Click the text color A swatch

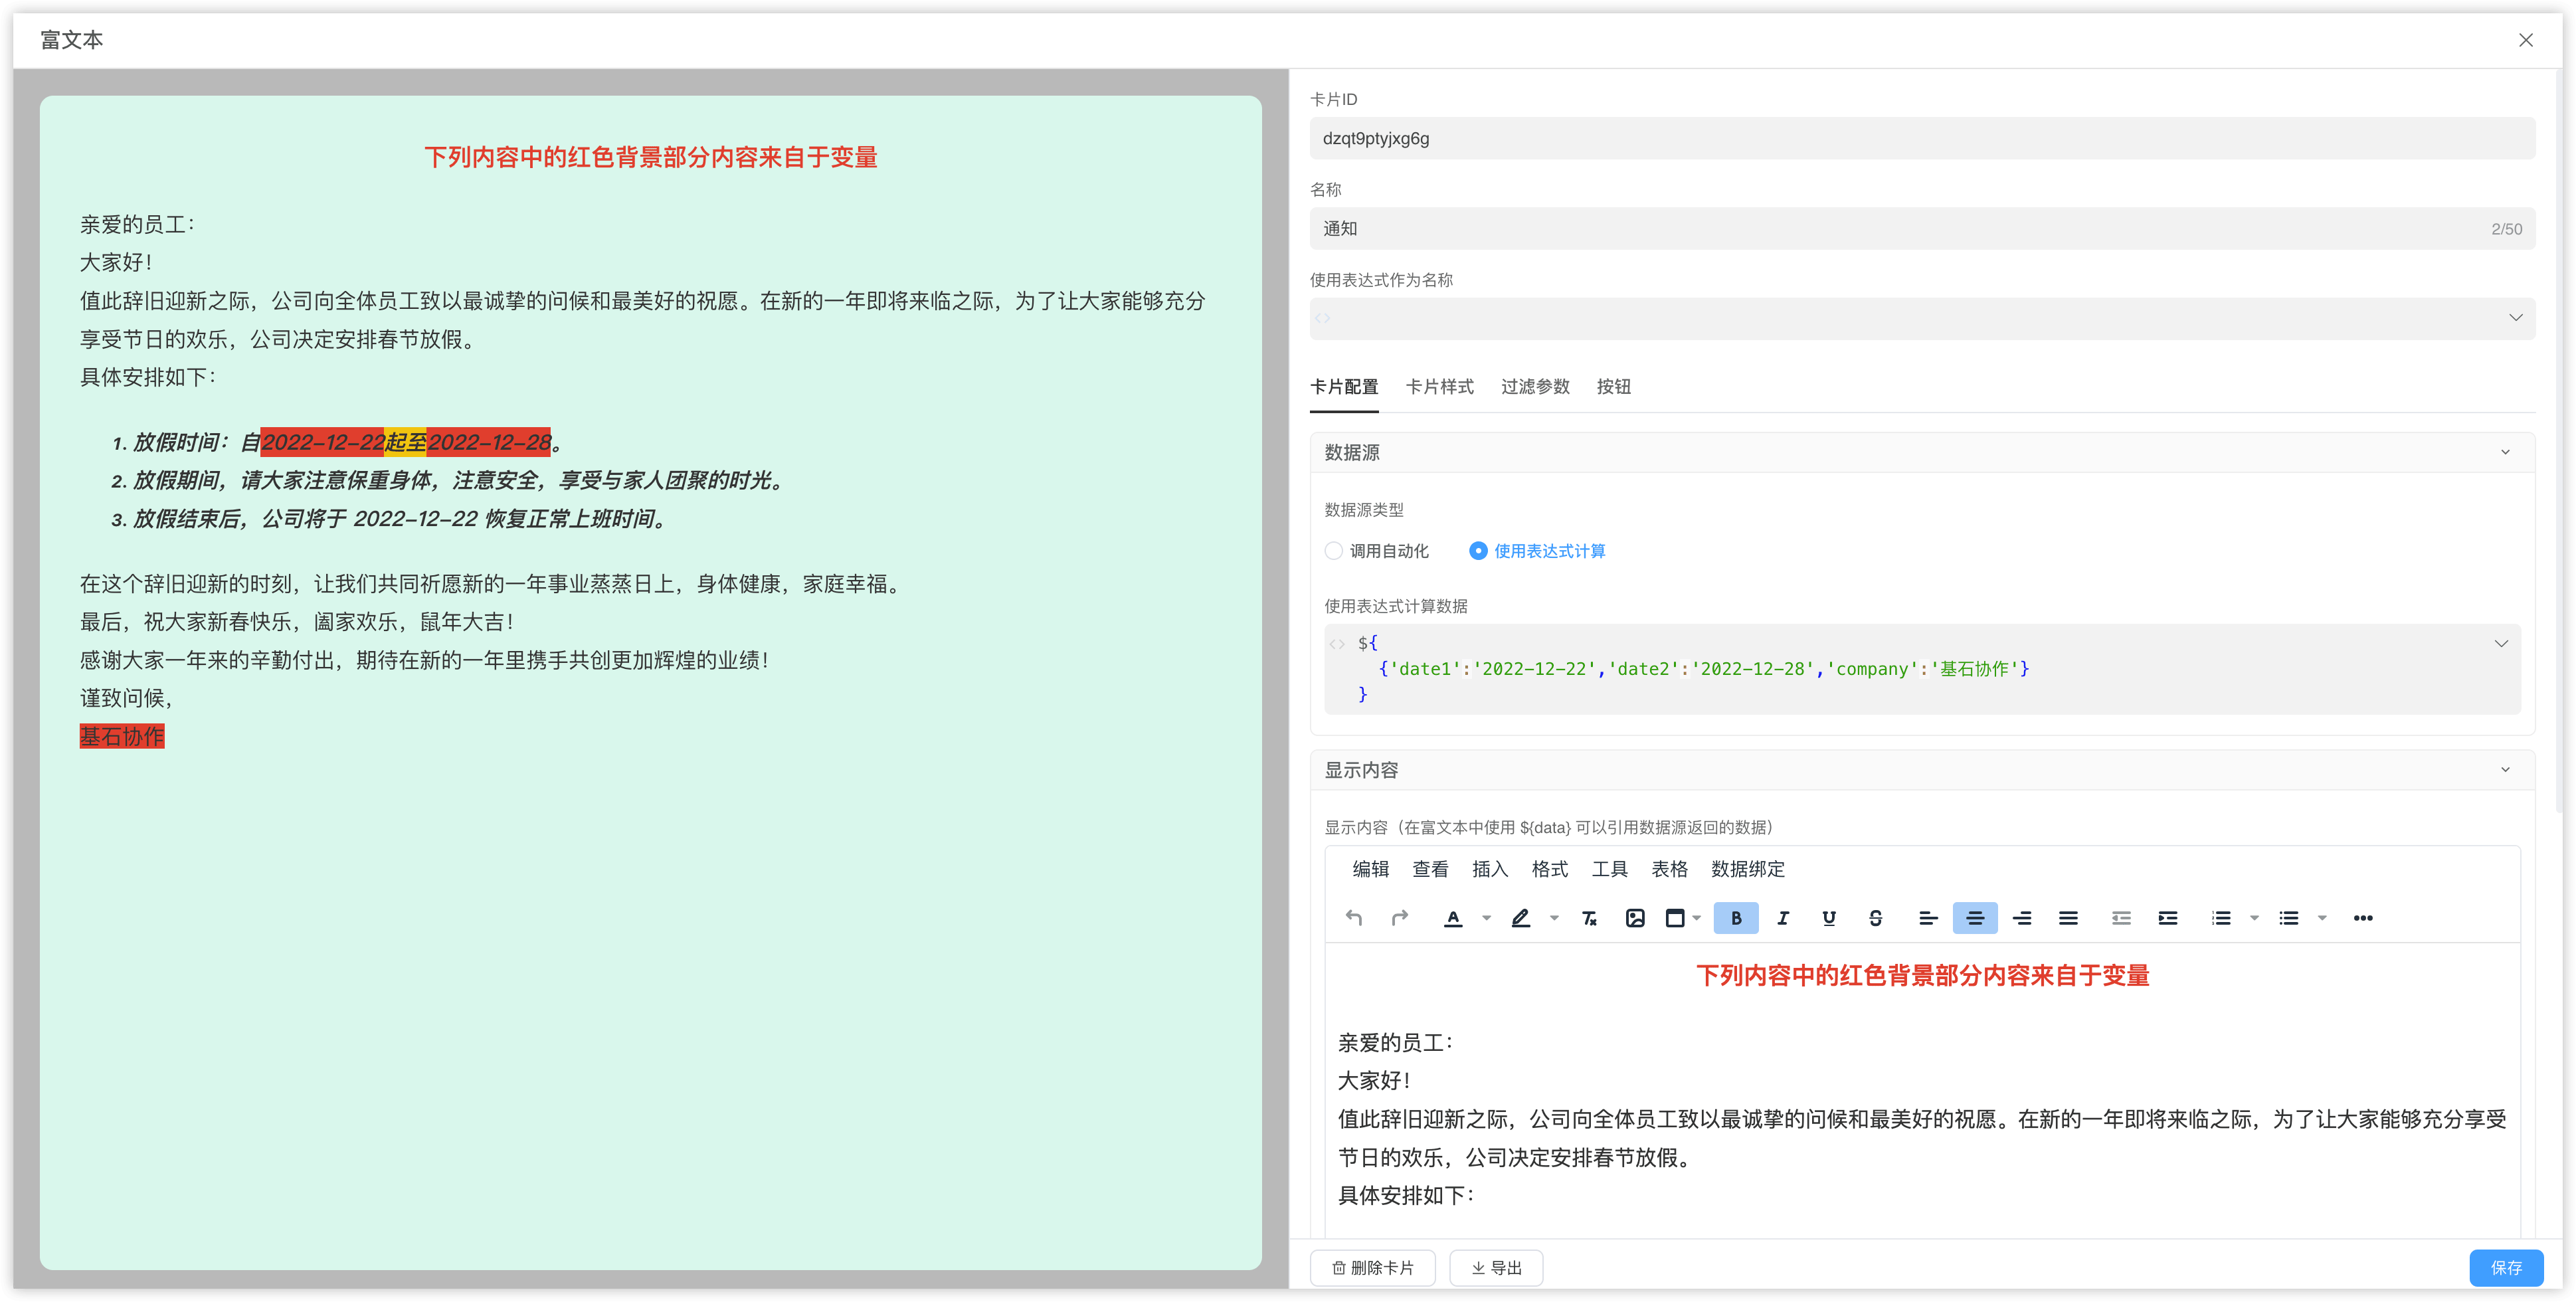1453,918
